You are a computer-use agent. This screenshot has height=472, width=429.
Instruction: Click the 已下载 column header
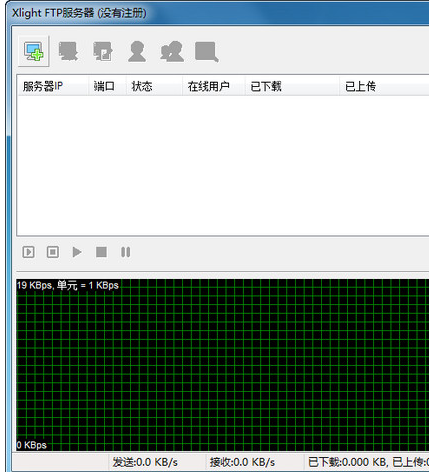pos(292,86)
